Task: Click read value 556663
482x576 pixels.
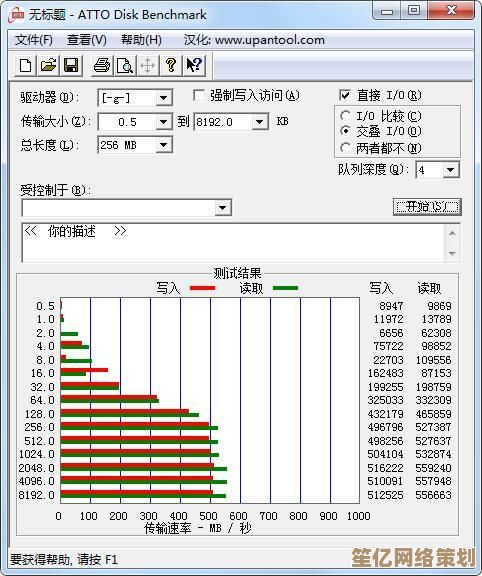Action: pos(434,495)
